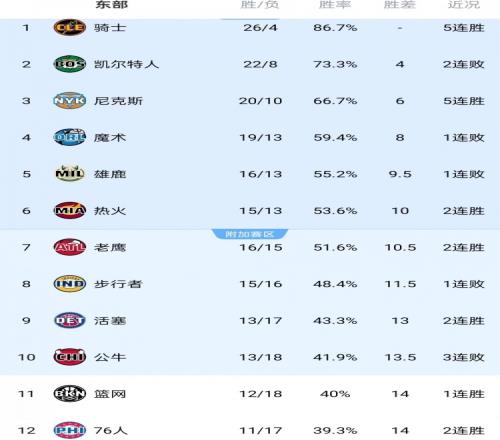
Task: Sort by the 胜/负 column header
Action: pyautogui.click(x=260, y=4)
